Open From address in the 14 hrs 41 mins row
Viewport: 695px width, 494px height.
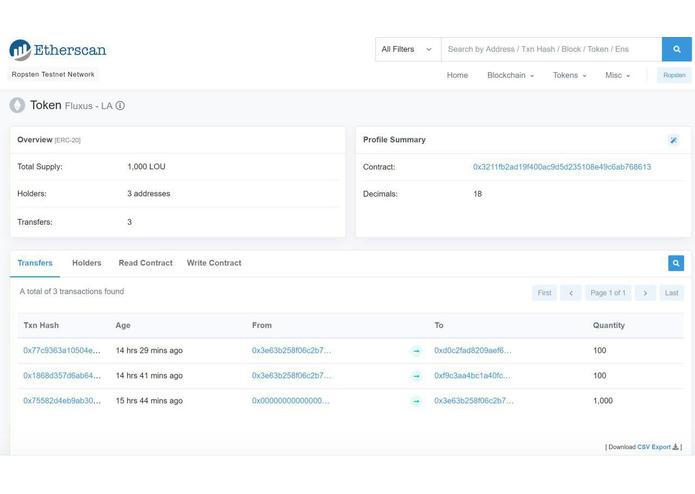coord(291,376)
